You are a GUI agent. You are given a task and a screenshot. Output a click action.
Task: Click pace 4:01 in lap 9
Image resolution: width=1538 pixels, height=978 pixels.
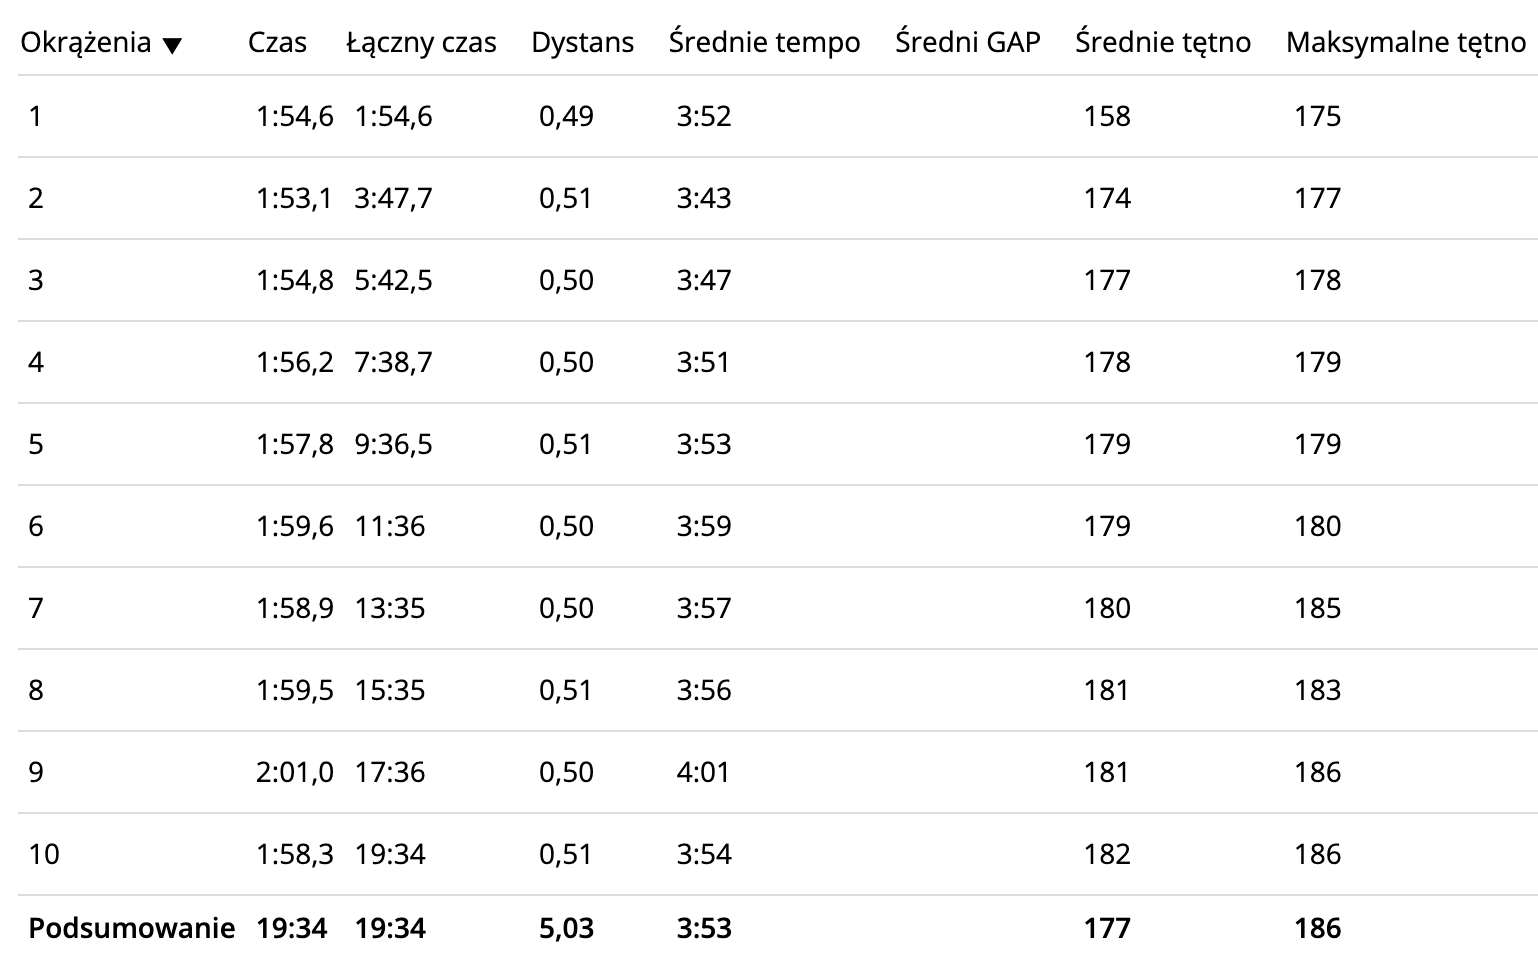703,772
